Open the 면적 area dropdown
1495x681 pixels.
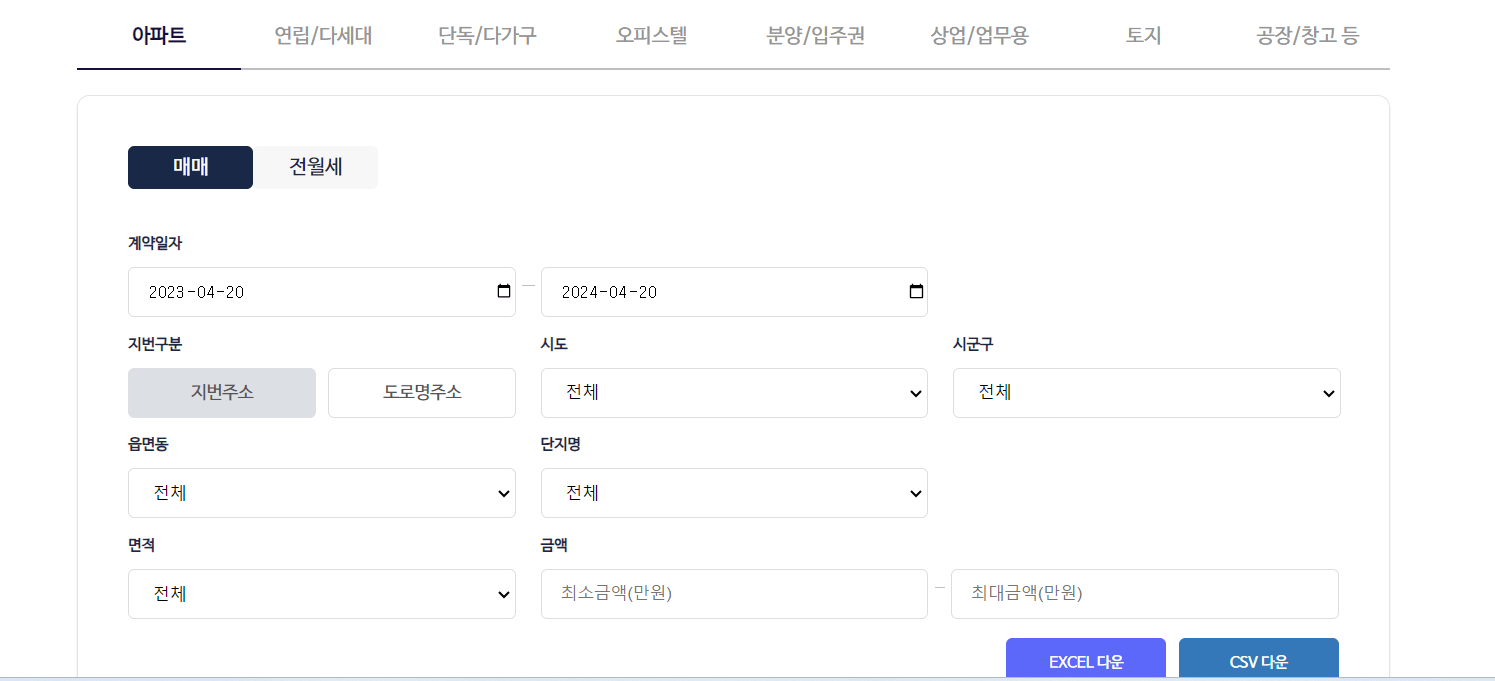321,593
